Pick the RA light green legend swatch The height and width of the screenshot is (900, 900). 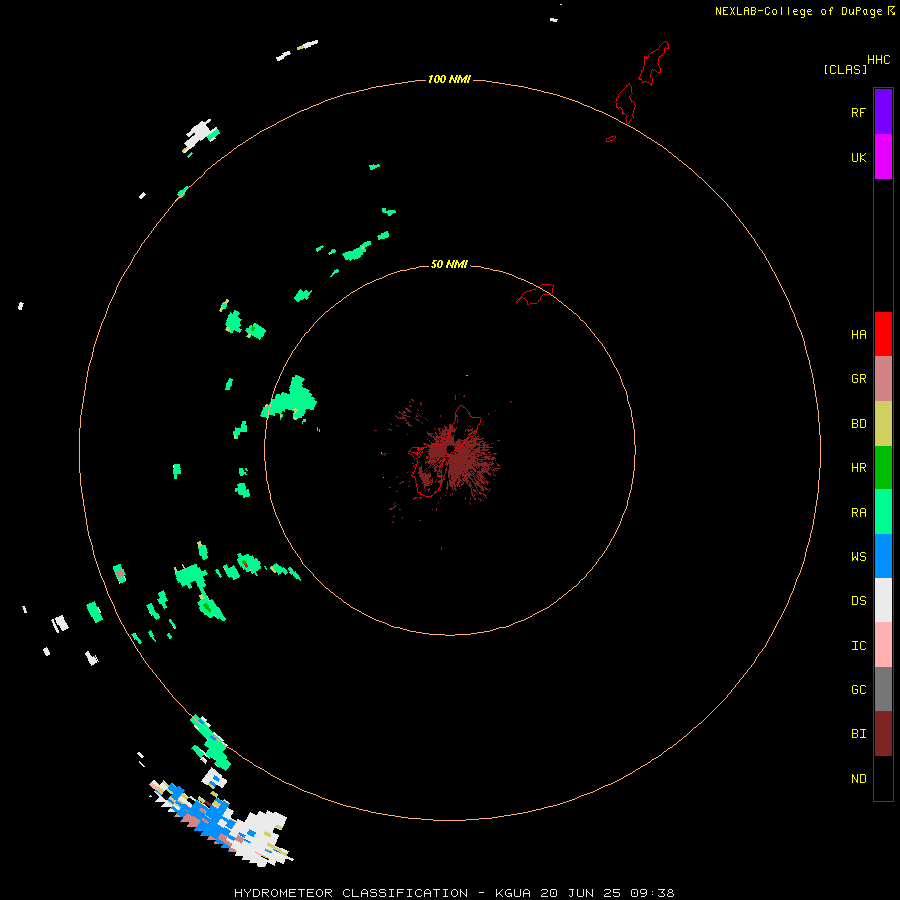click(883, 512)
